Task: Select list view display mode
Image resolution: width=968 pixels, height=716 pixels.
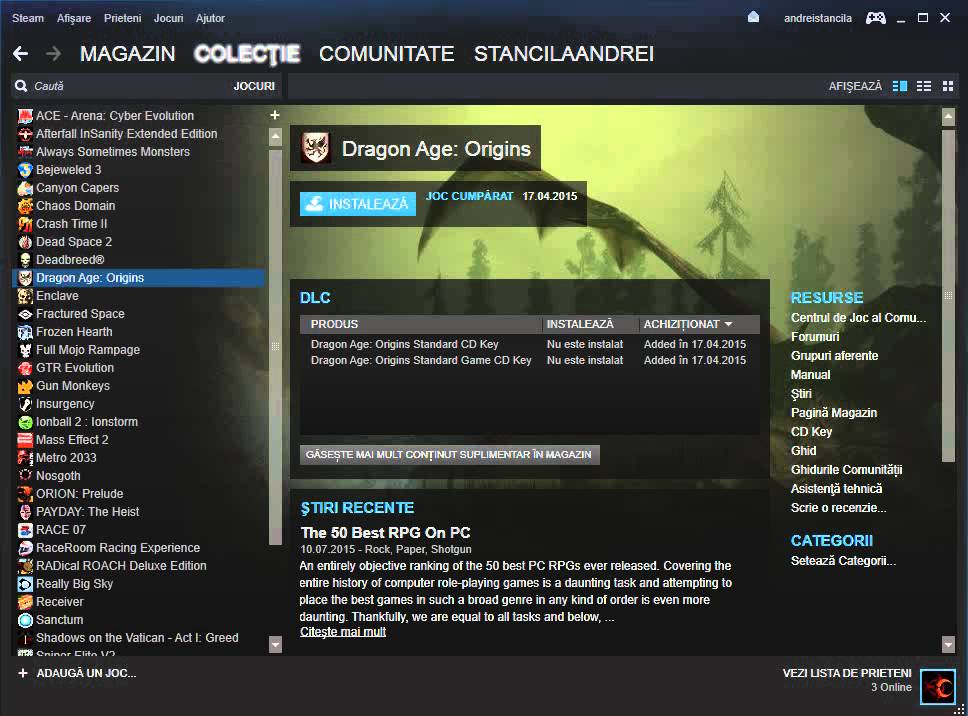Action: [x=924, y=86]
